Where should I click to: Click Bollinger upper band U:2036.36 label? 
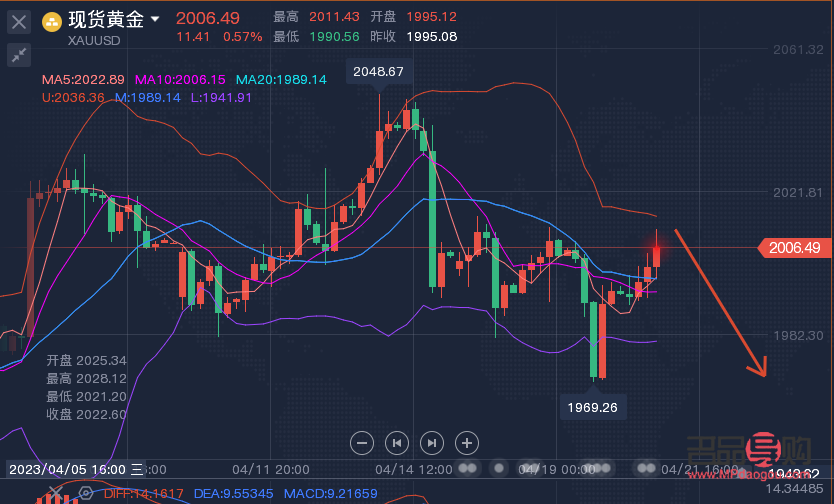click(73, 97)
